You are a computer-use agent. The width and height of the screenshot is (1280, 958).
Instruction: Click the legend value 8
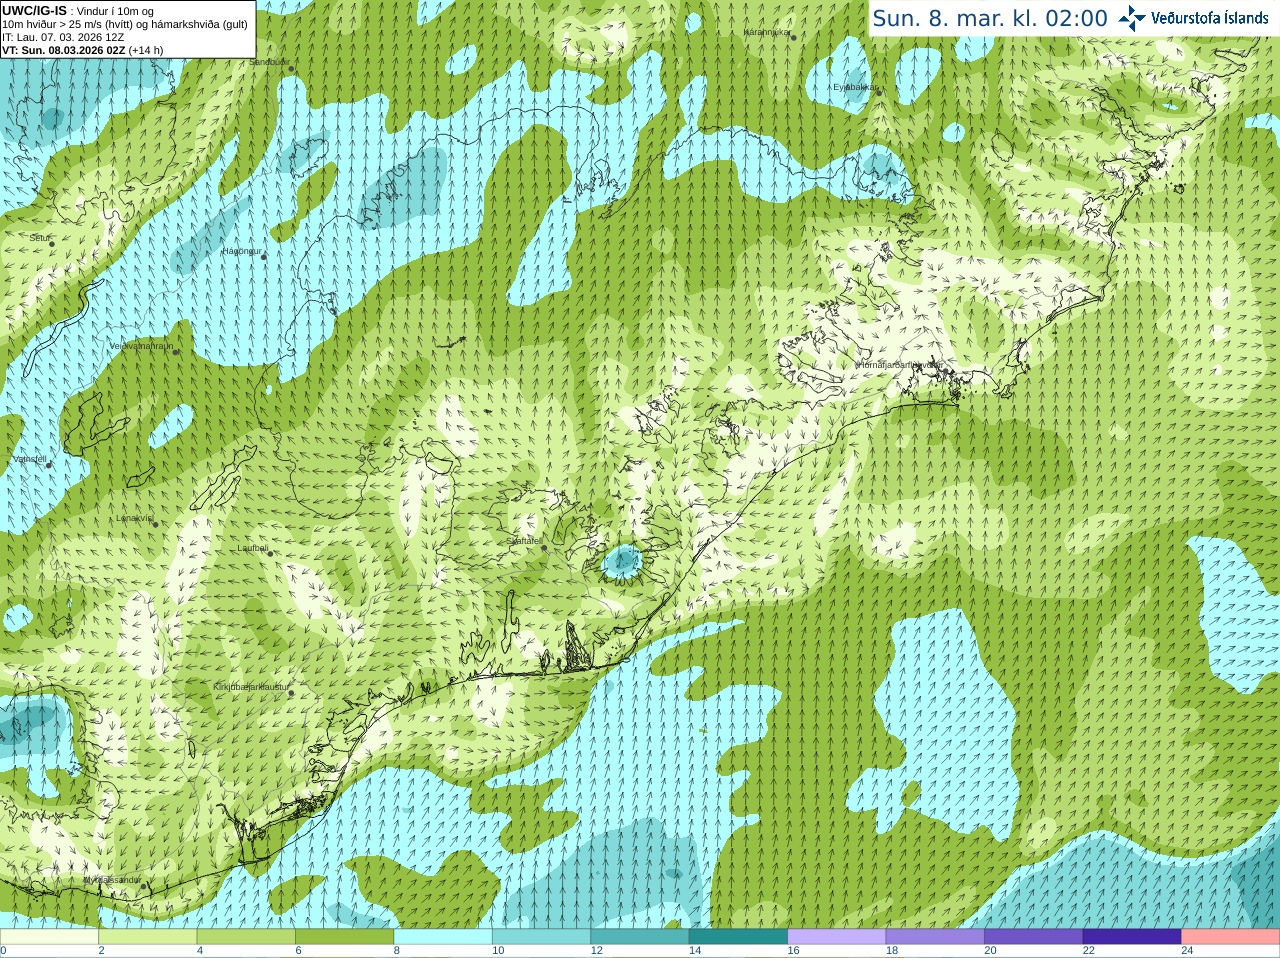(397, 951)
